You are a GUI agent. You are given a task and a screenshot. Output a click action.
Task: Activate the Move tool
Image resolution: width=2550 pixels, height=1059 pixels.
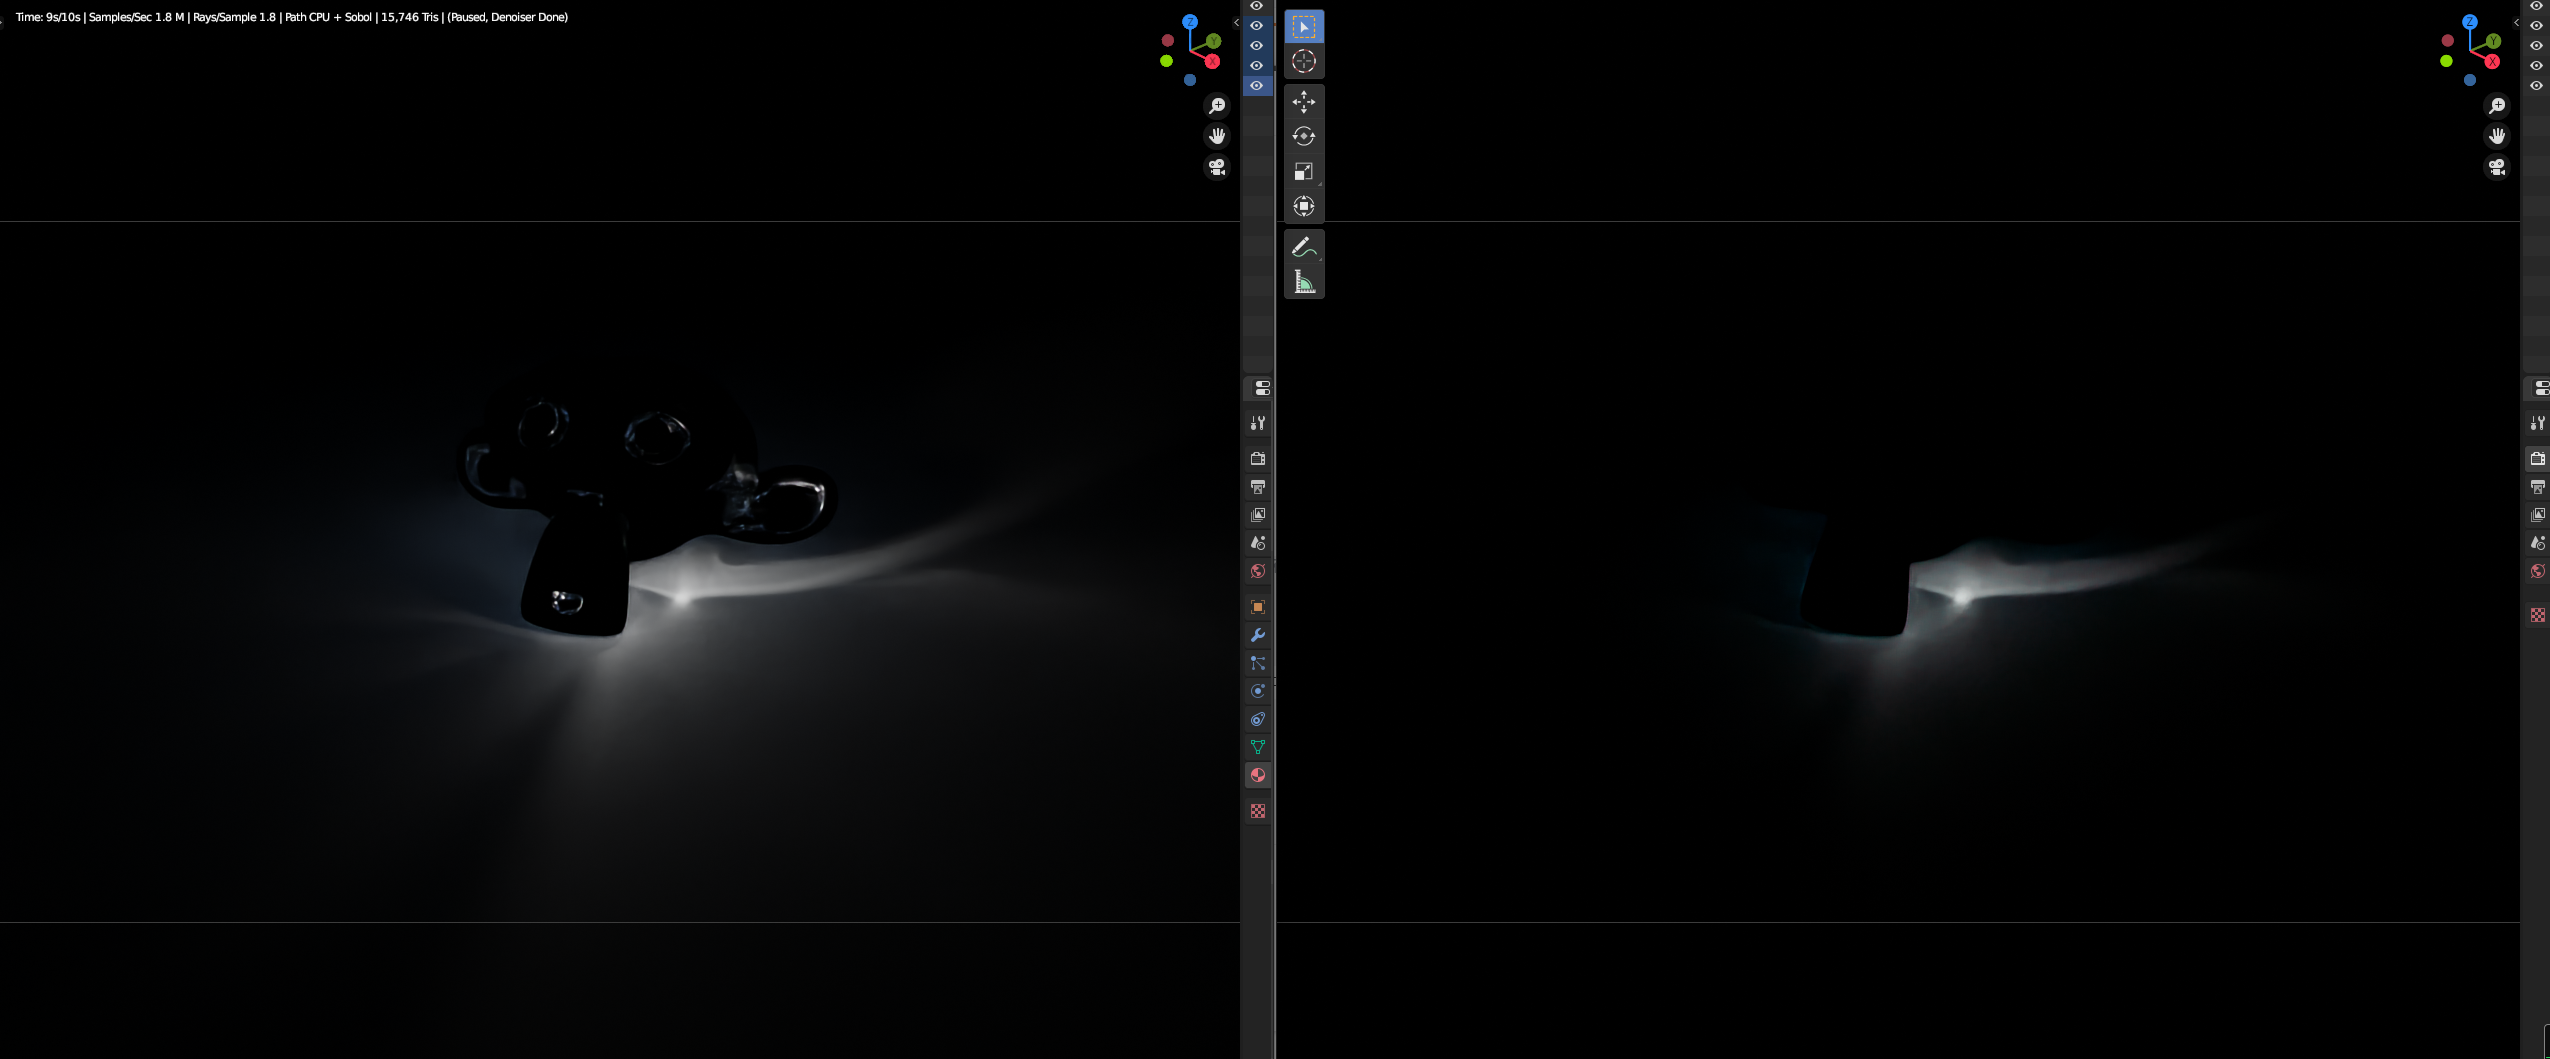[x=1303, y=101]
